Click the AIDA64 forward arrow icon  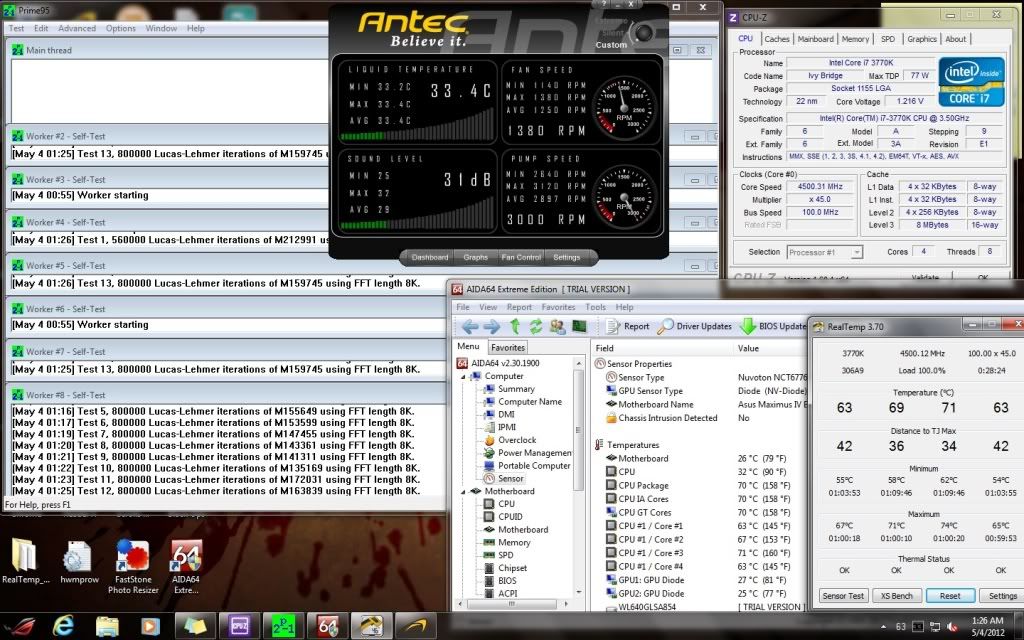[x=492, y=327]
